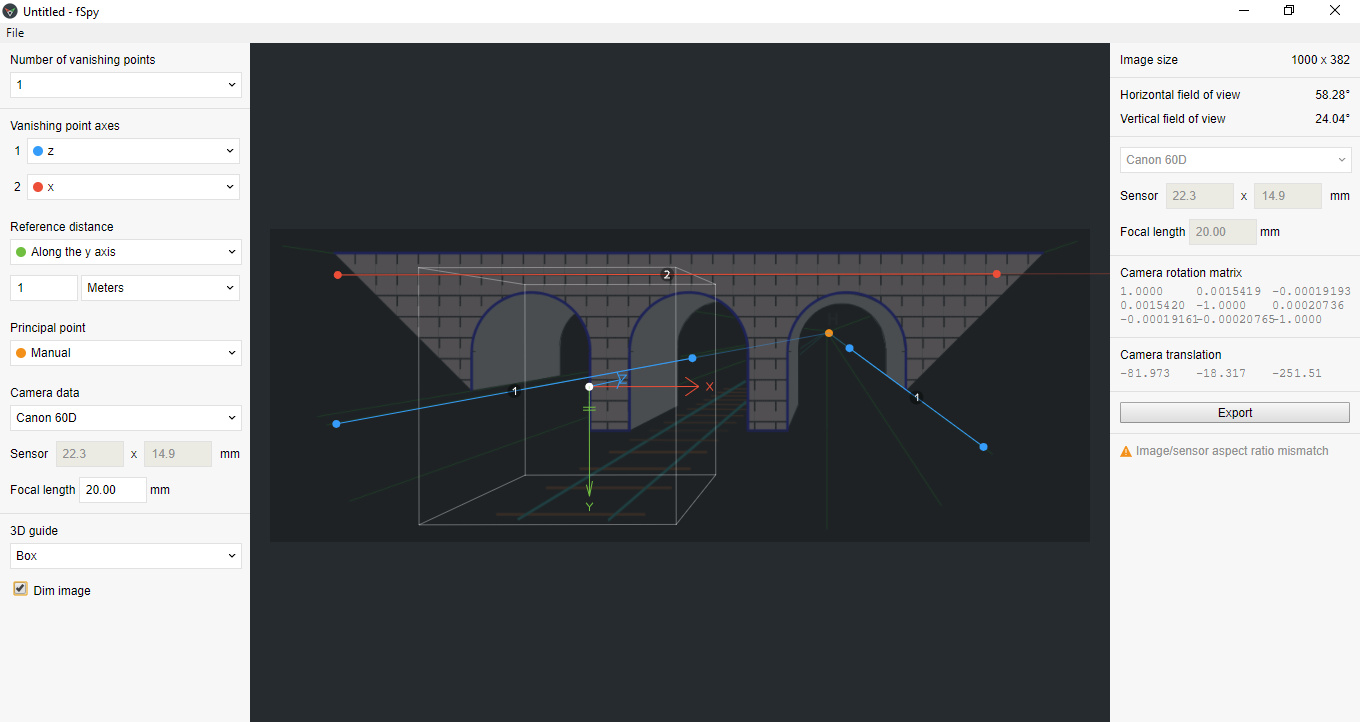Click the "2" label on the red horizon line

click(x=667, y=275)
